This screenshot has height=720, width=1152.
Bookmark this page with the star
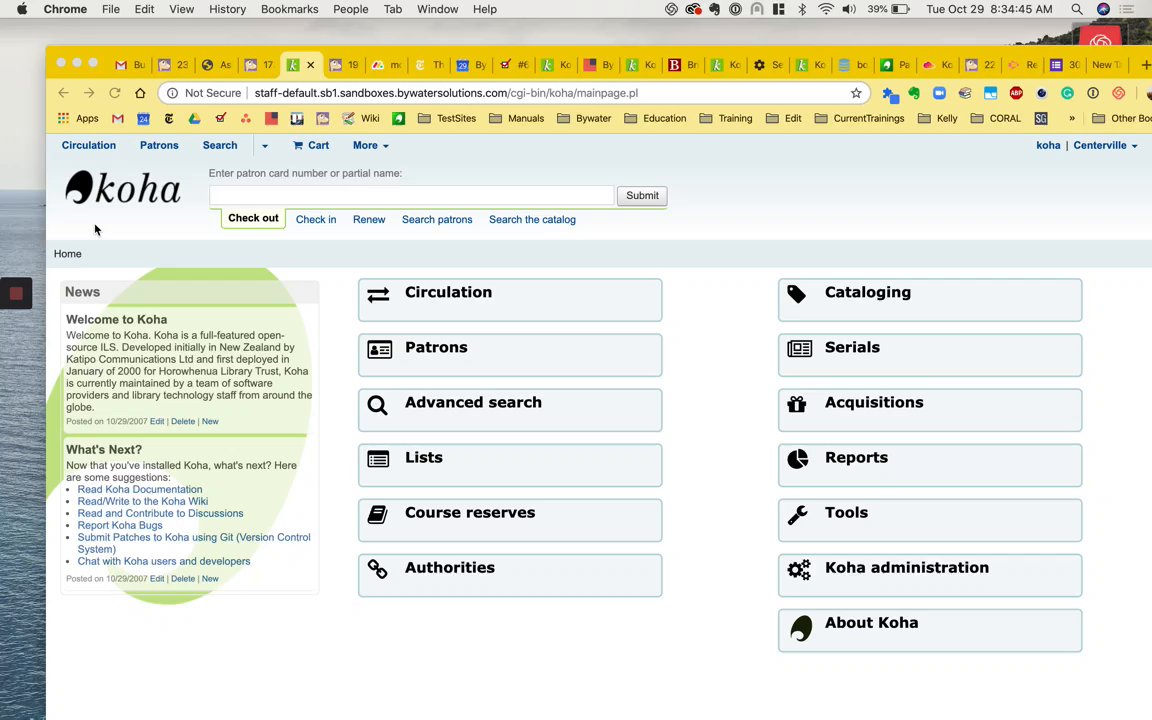(856, 93)
